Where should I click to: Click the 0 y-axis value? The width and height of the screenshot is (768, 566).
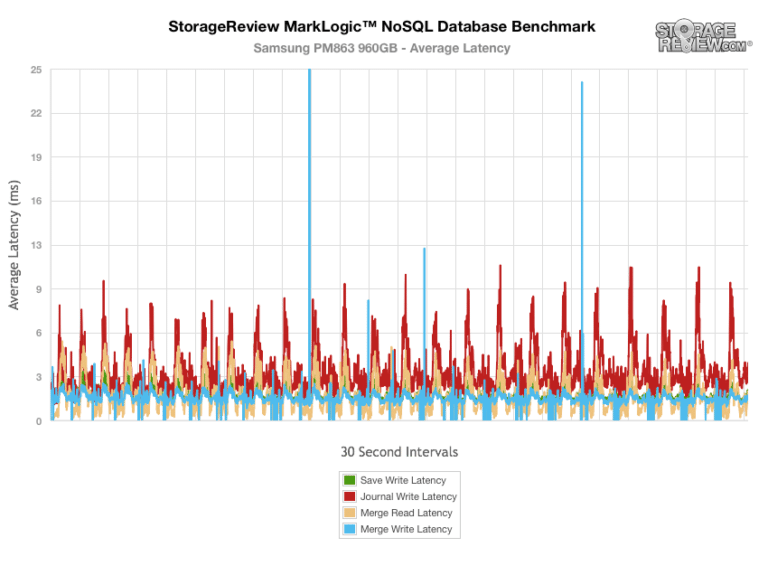tap(39, 421)
